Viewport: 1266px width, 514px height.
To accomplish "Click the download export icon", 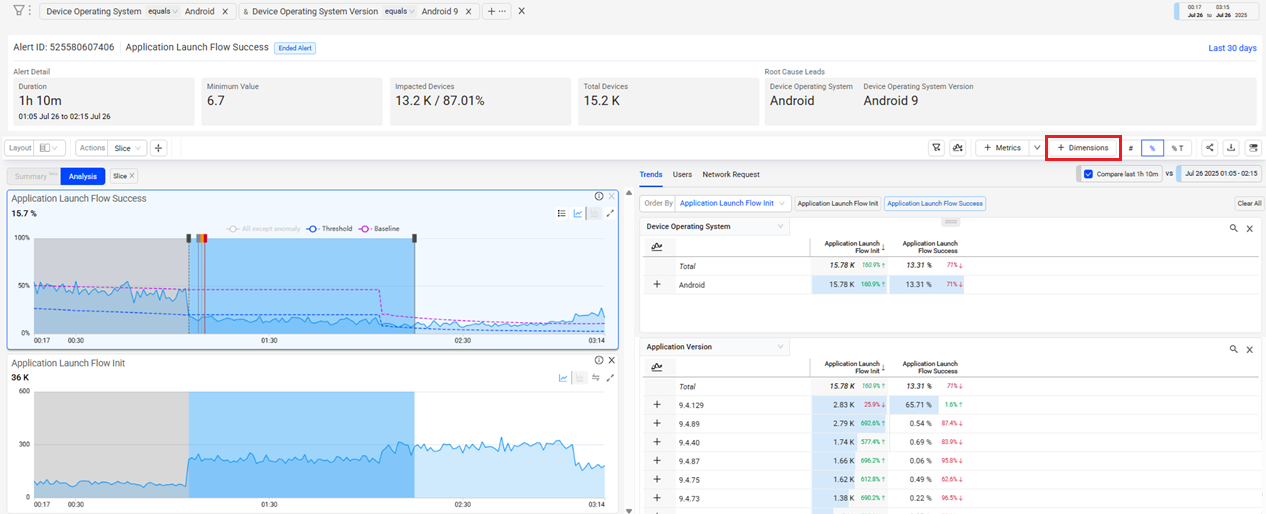I will [1231, 148].
